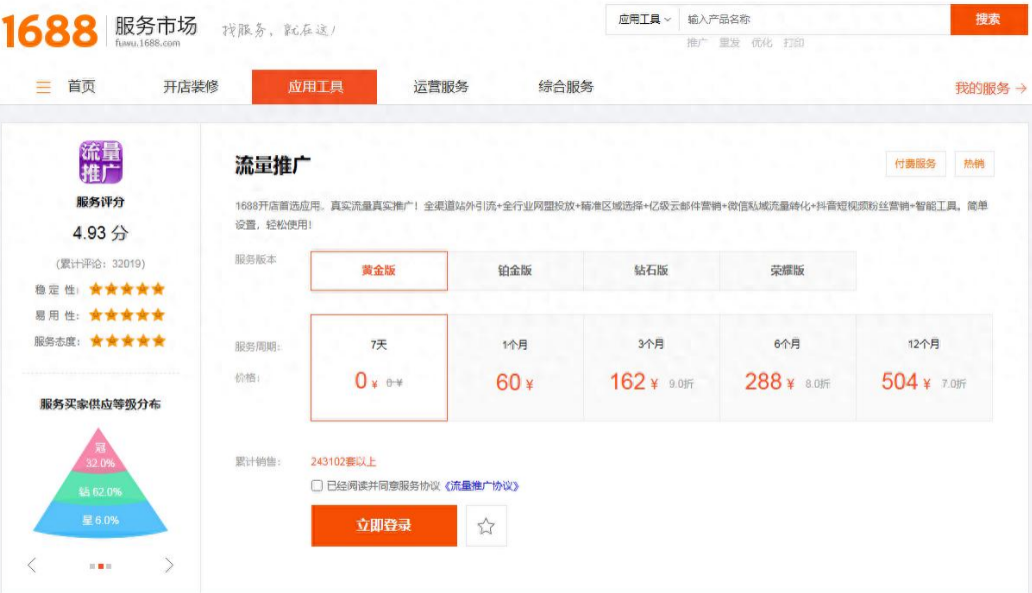Open the 应用工具 search category dropdown

[x=644, y=20]
